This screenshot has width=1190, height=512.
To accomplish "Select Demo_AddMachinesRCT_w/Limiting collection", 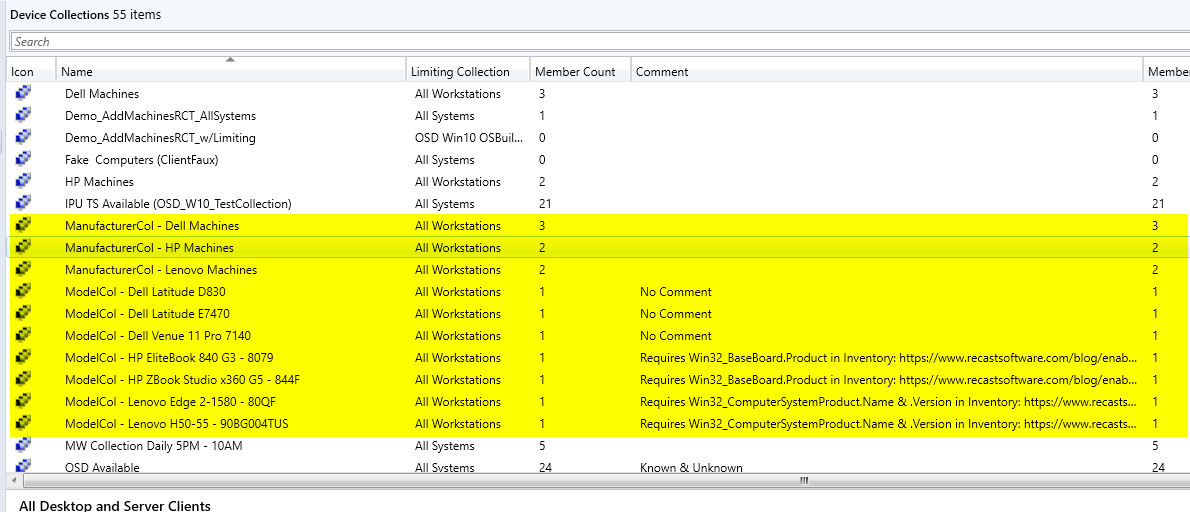I will pyautogui.click(x=160, y=138).
